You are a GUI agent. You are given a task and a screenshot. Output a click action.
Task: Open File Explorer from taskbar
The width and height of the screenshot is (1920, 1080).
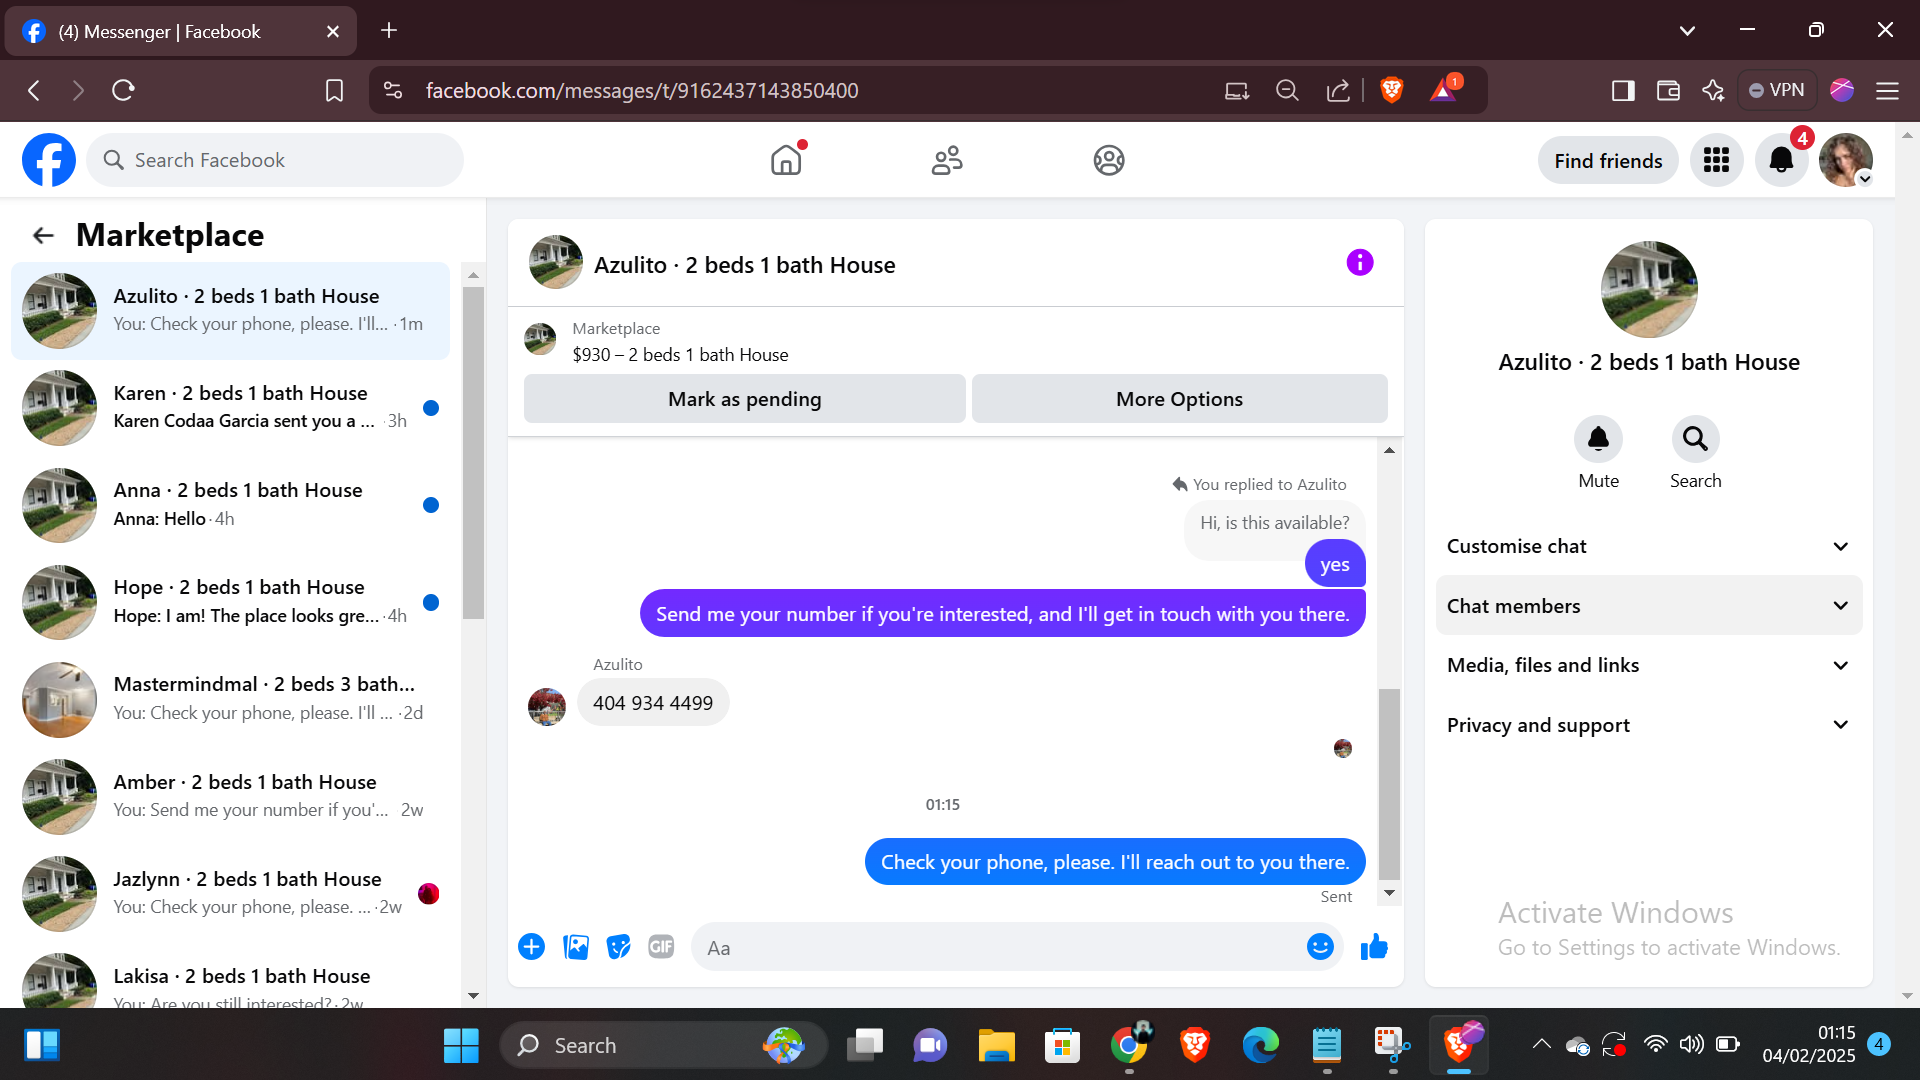[996, 1045]
